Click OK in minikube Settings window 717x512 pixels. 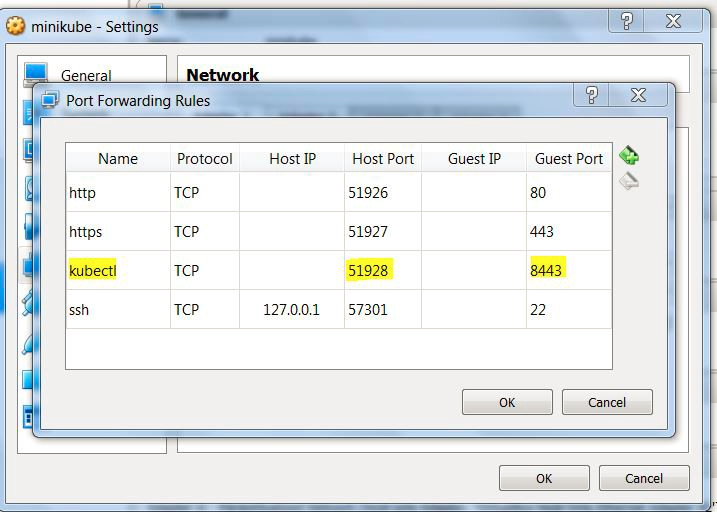544,478
